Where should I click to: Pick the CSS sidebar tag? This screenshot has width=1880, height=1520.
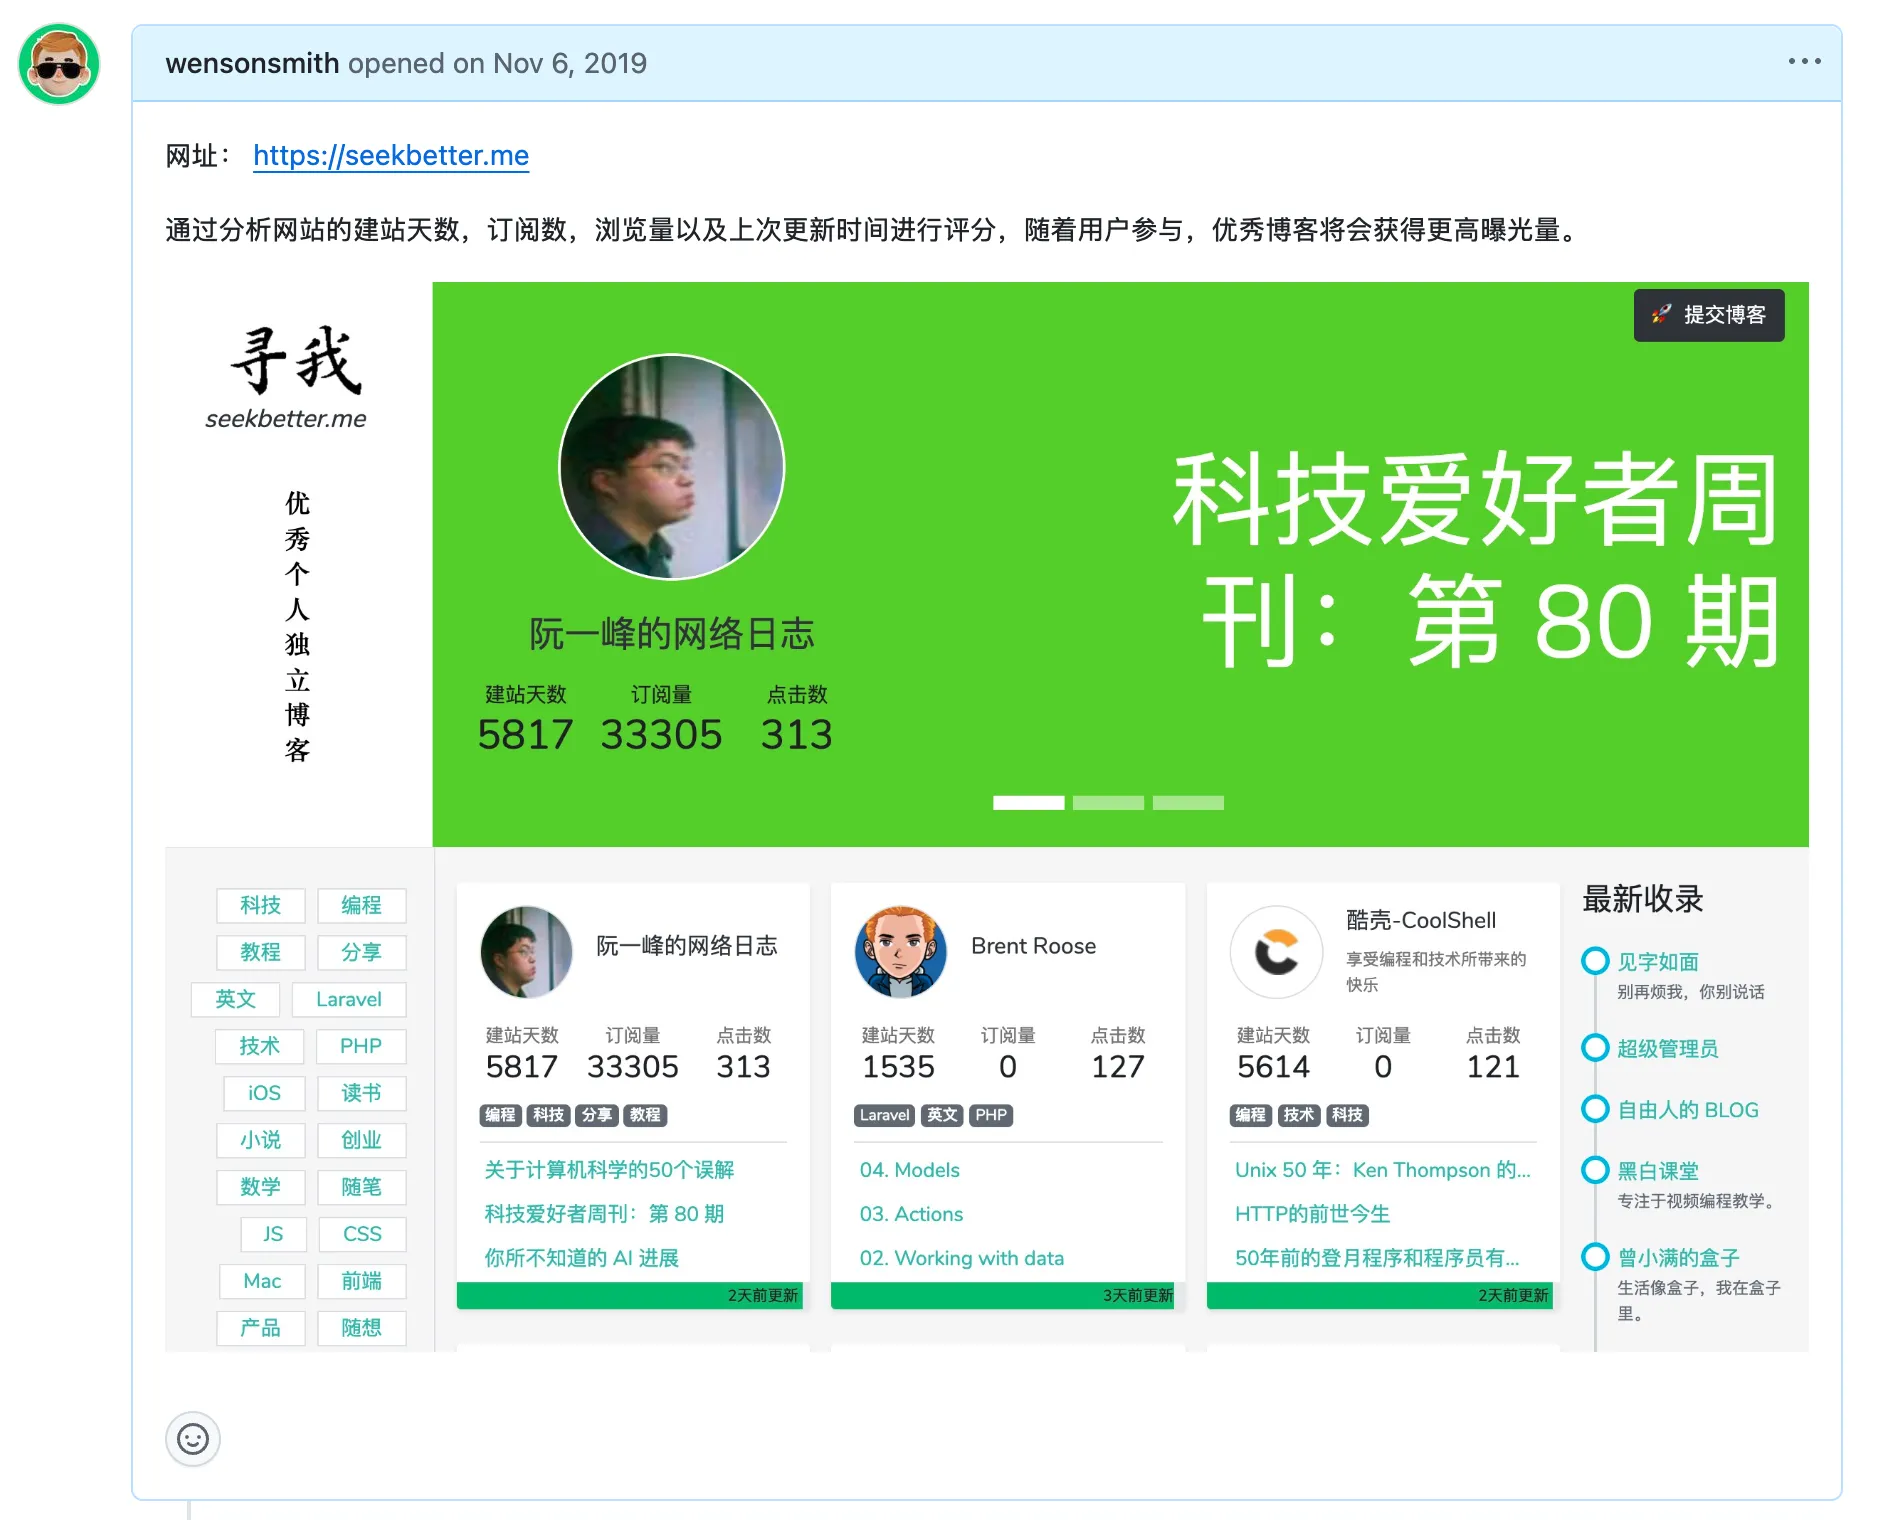(x=362, y=1234)
